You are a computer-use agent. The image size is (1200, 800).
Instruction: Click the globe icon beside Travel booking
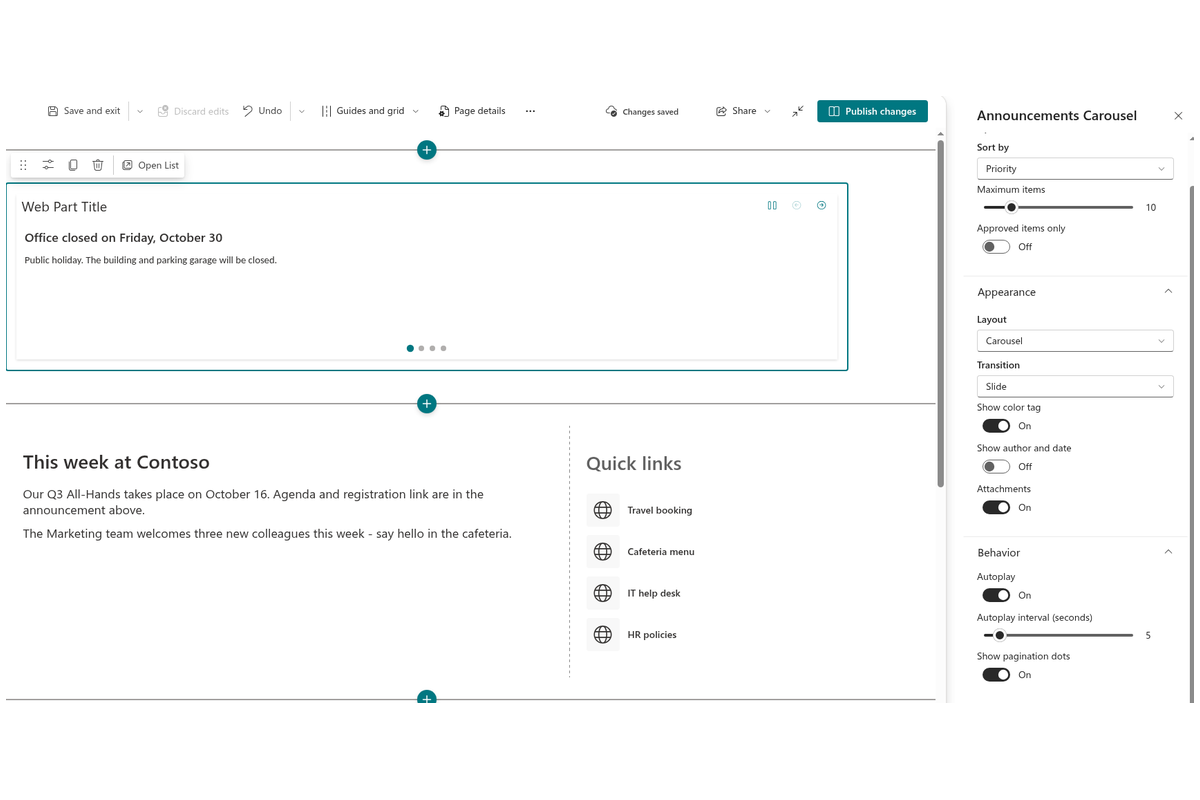tap(603, 510)
